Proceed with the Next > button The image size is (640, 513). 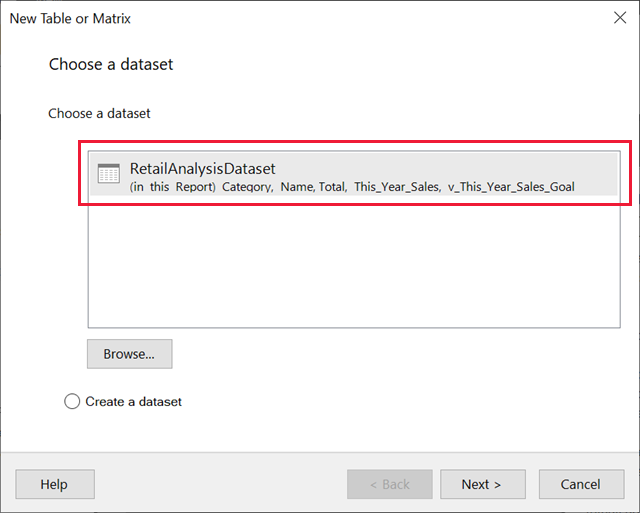coord(483,484)
